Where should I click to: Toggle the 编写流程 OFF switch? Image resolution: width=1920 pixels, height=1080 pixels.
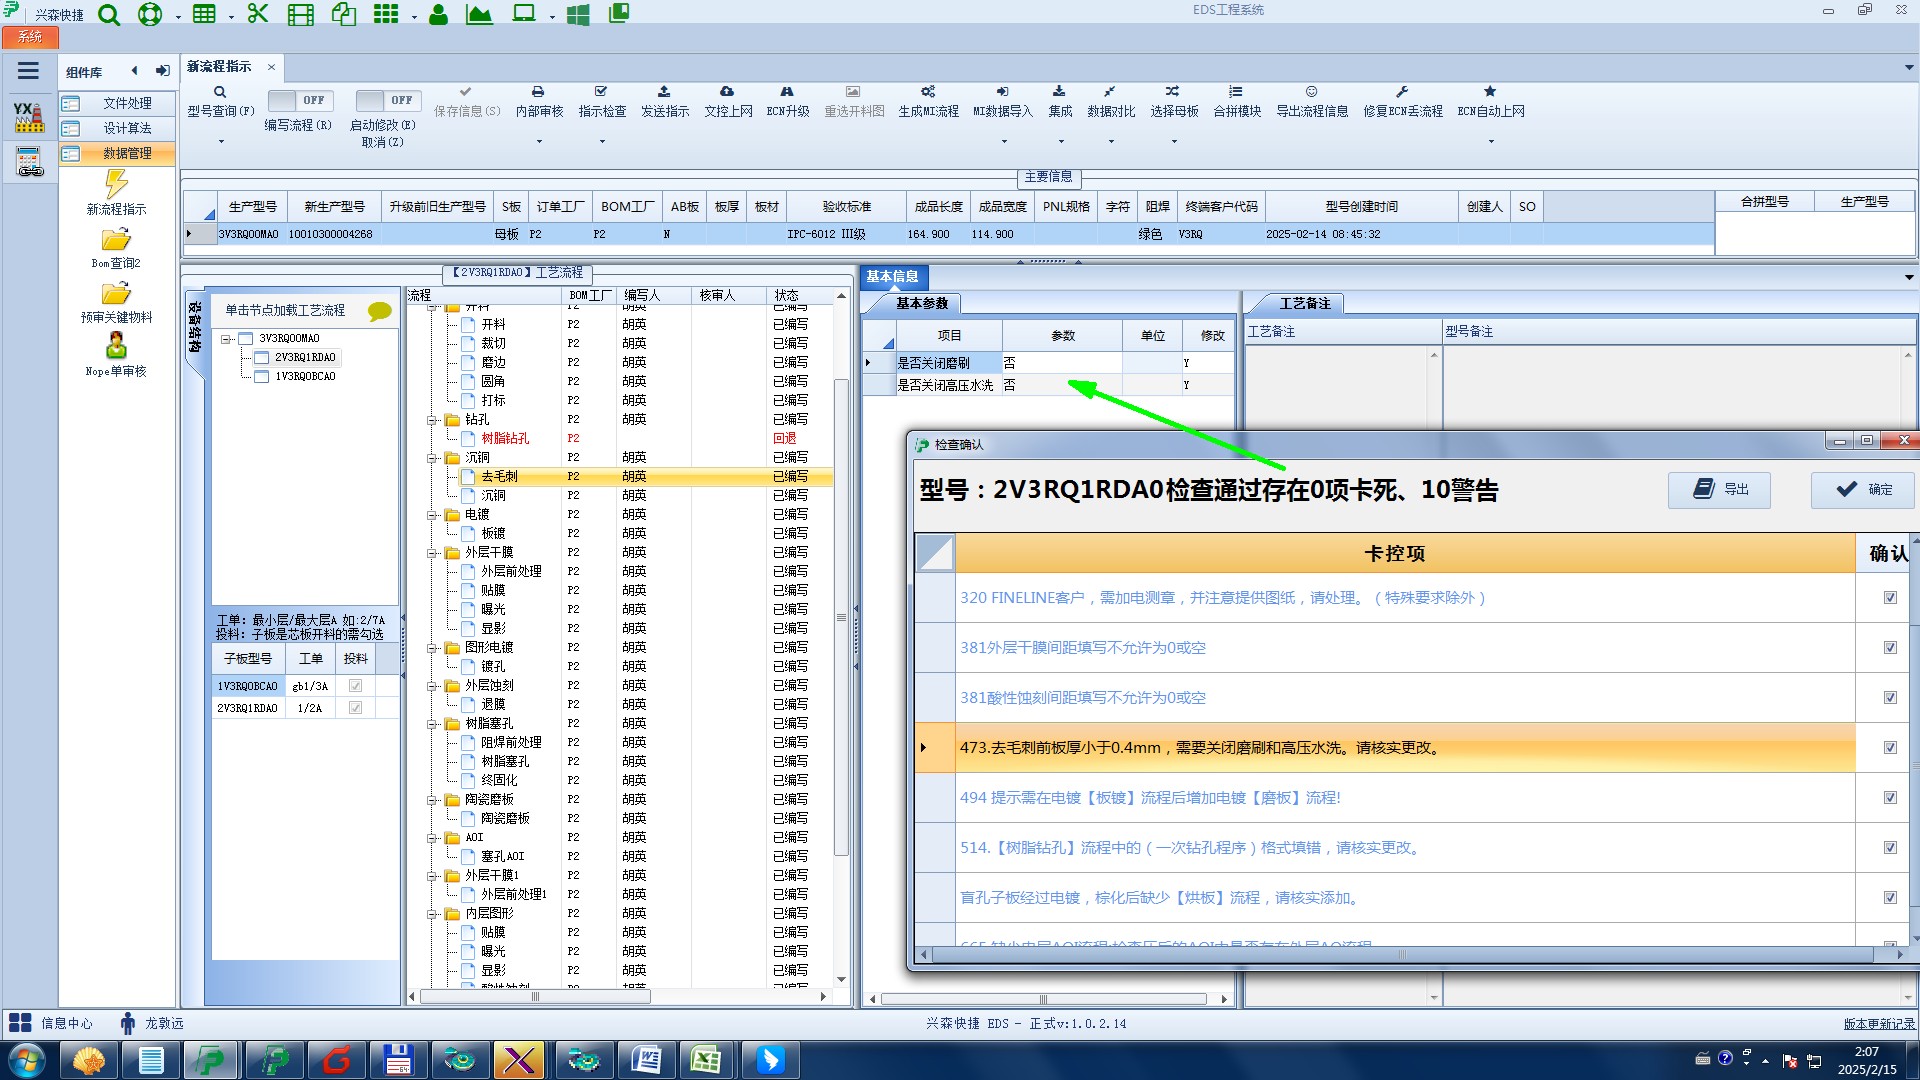click(x=301, y=100)
